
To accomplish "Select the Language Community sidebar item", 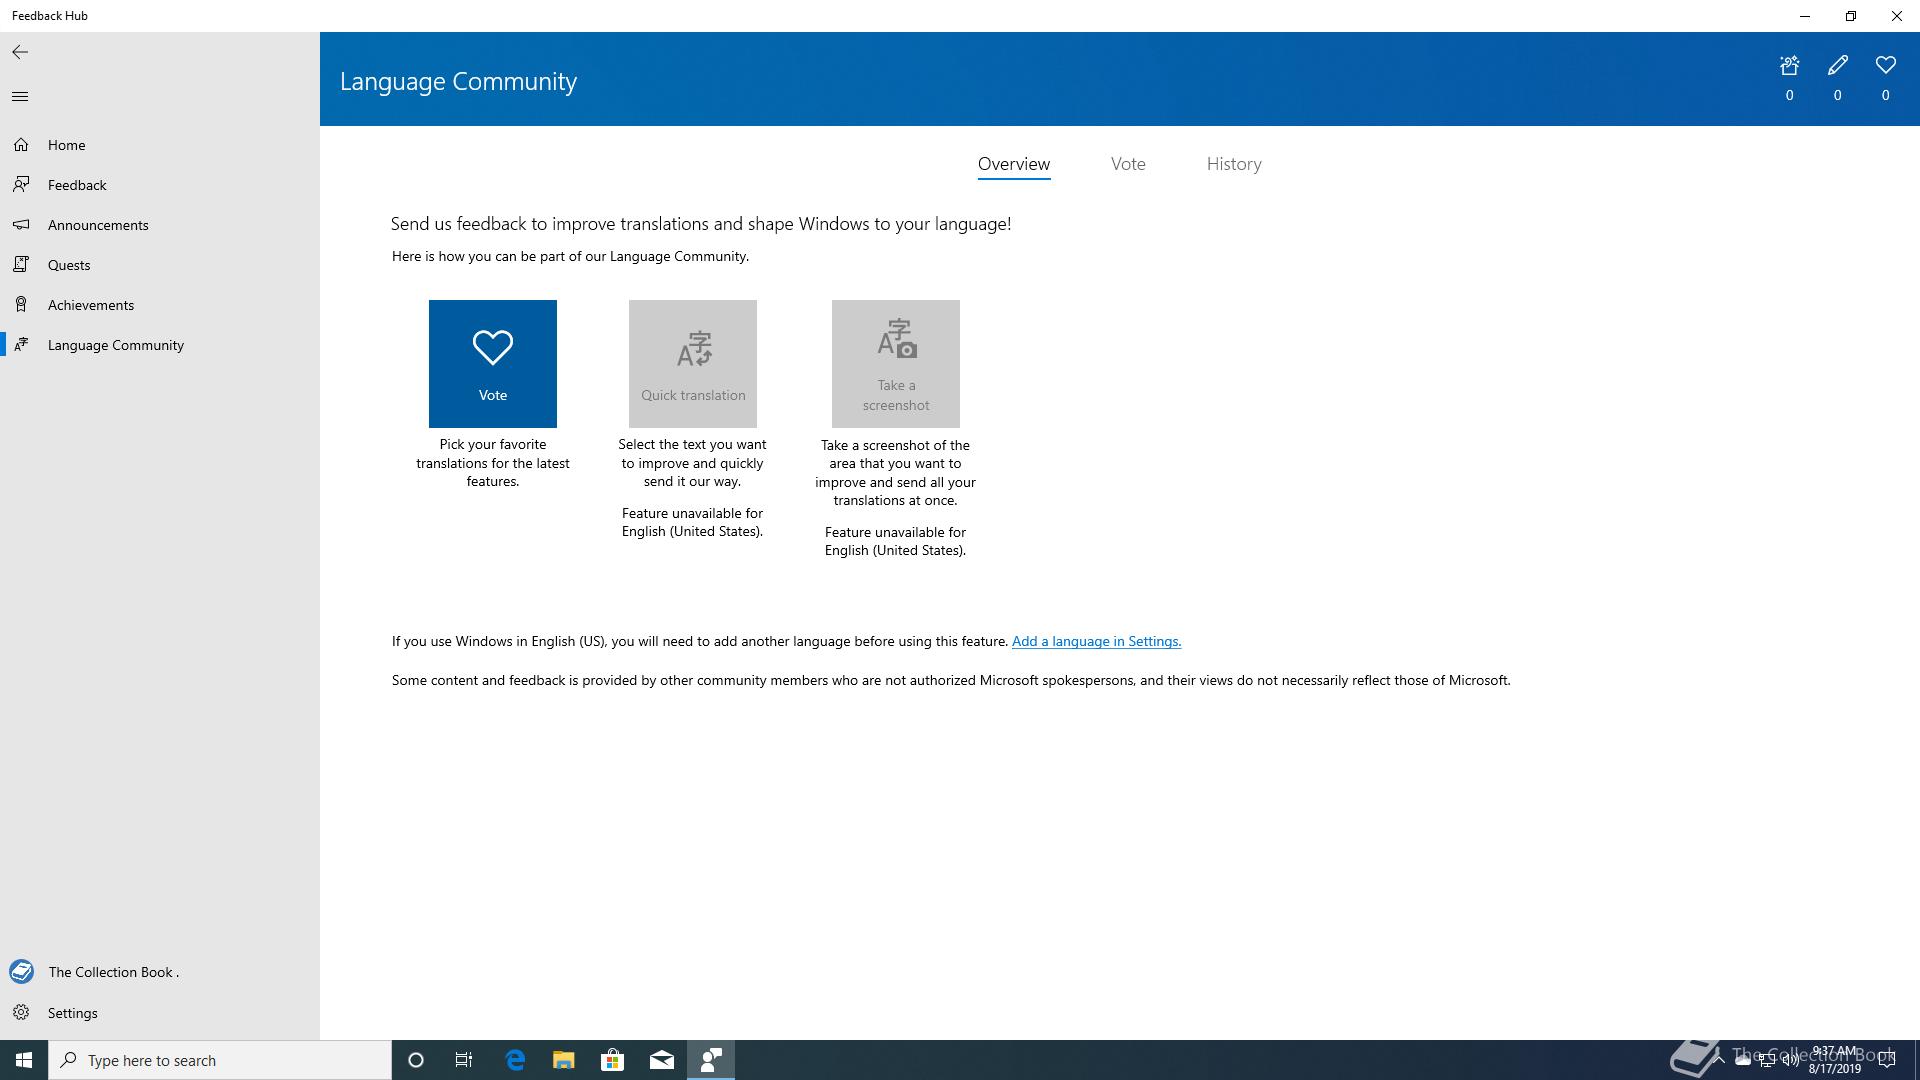I will pos(116,345).
